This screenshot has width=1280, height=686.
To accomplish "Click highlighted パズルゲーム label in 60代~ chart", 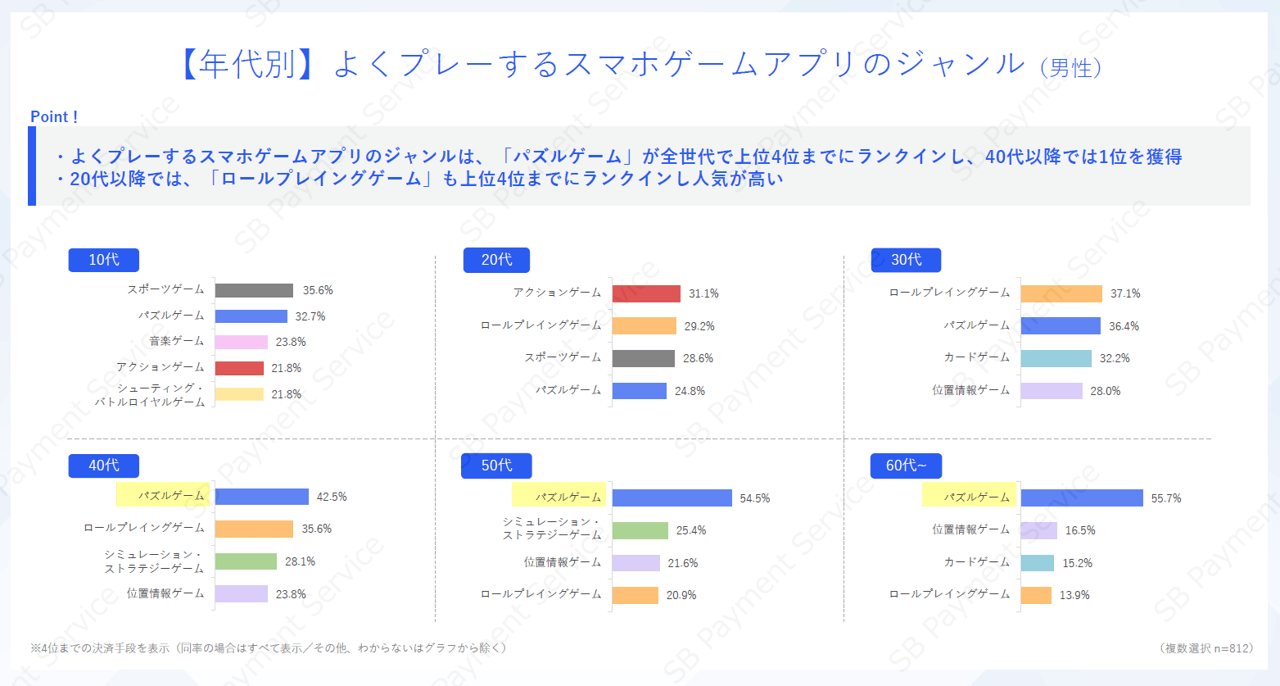I will 967,497.
